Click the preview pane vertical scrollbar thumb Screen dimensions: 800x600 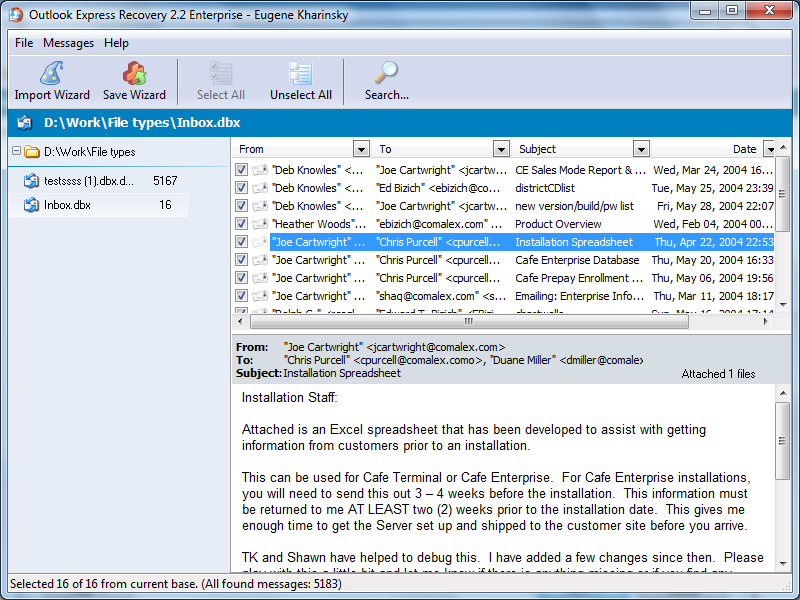(x=782, y=441)
